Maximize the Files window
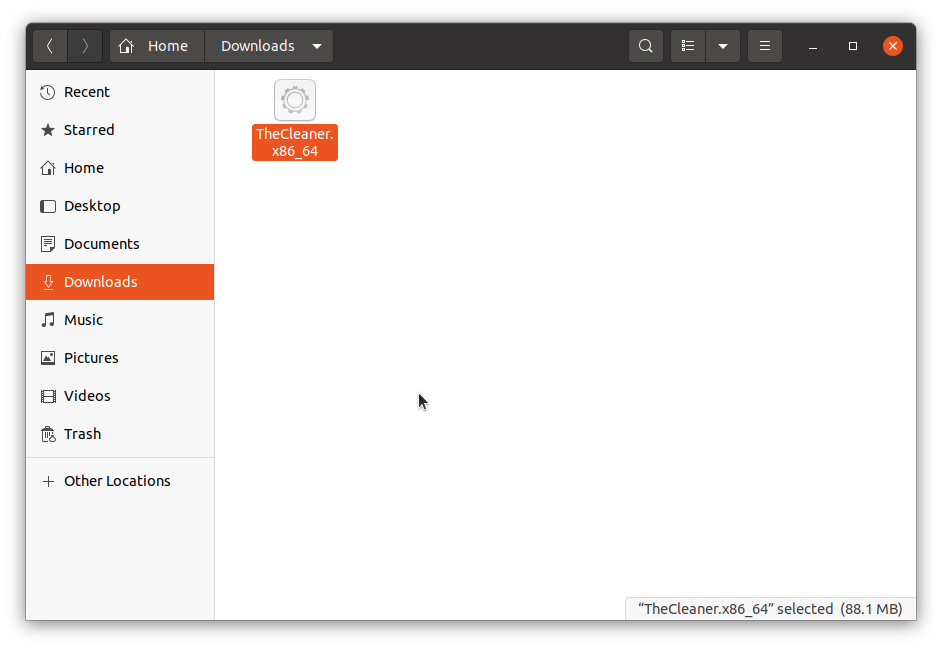This screenshot has height=649, width=942. point(852,46)
